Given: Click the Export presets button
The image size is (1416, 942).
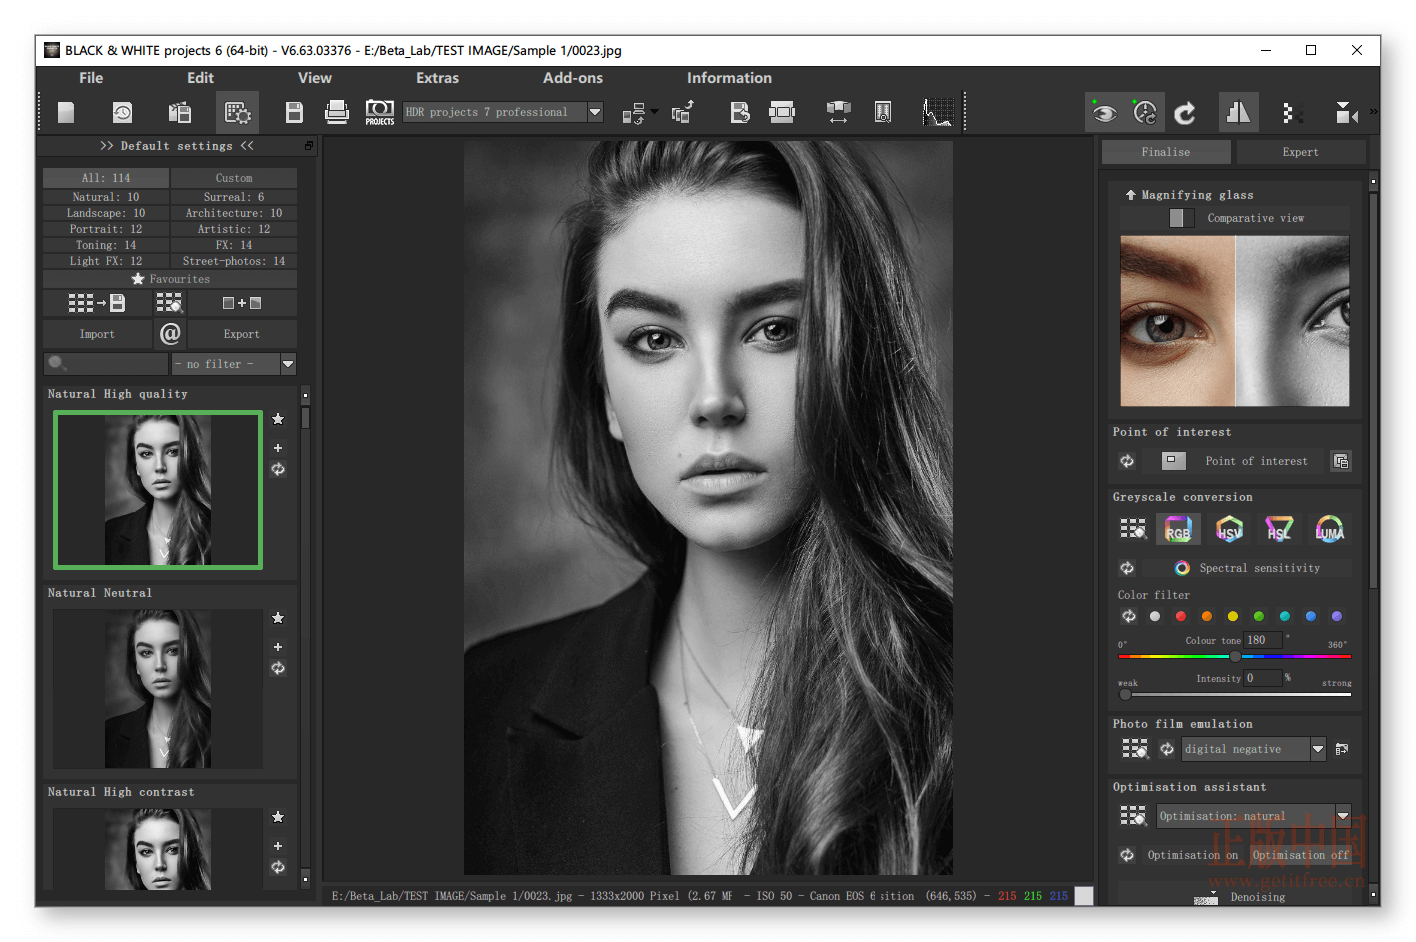Looking at the screenshot, I should point(242,334).
